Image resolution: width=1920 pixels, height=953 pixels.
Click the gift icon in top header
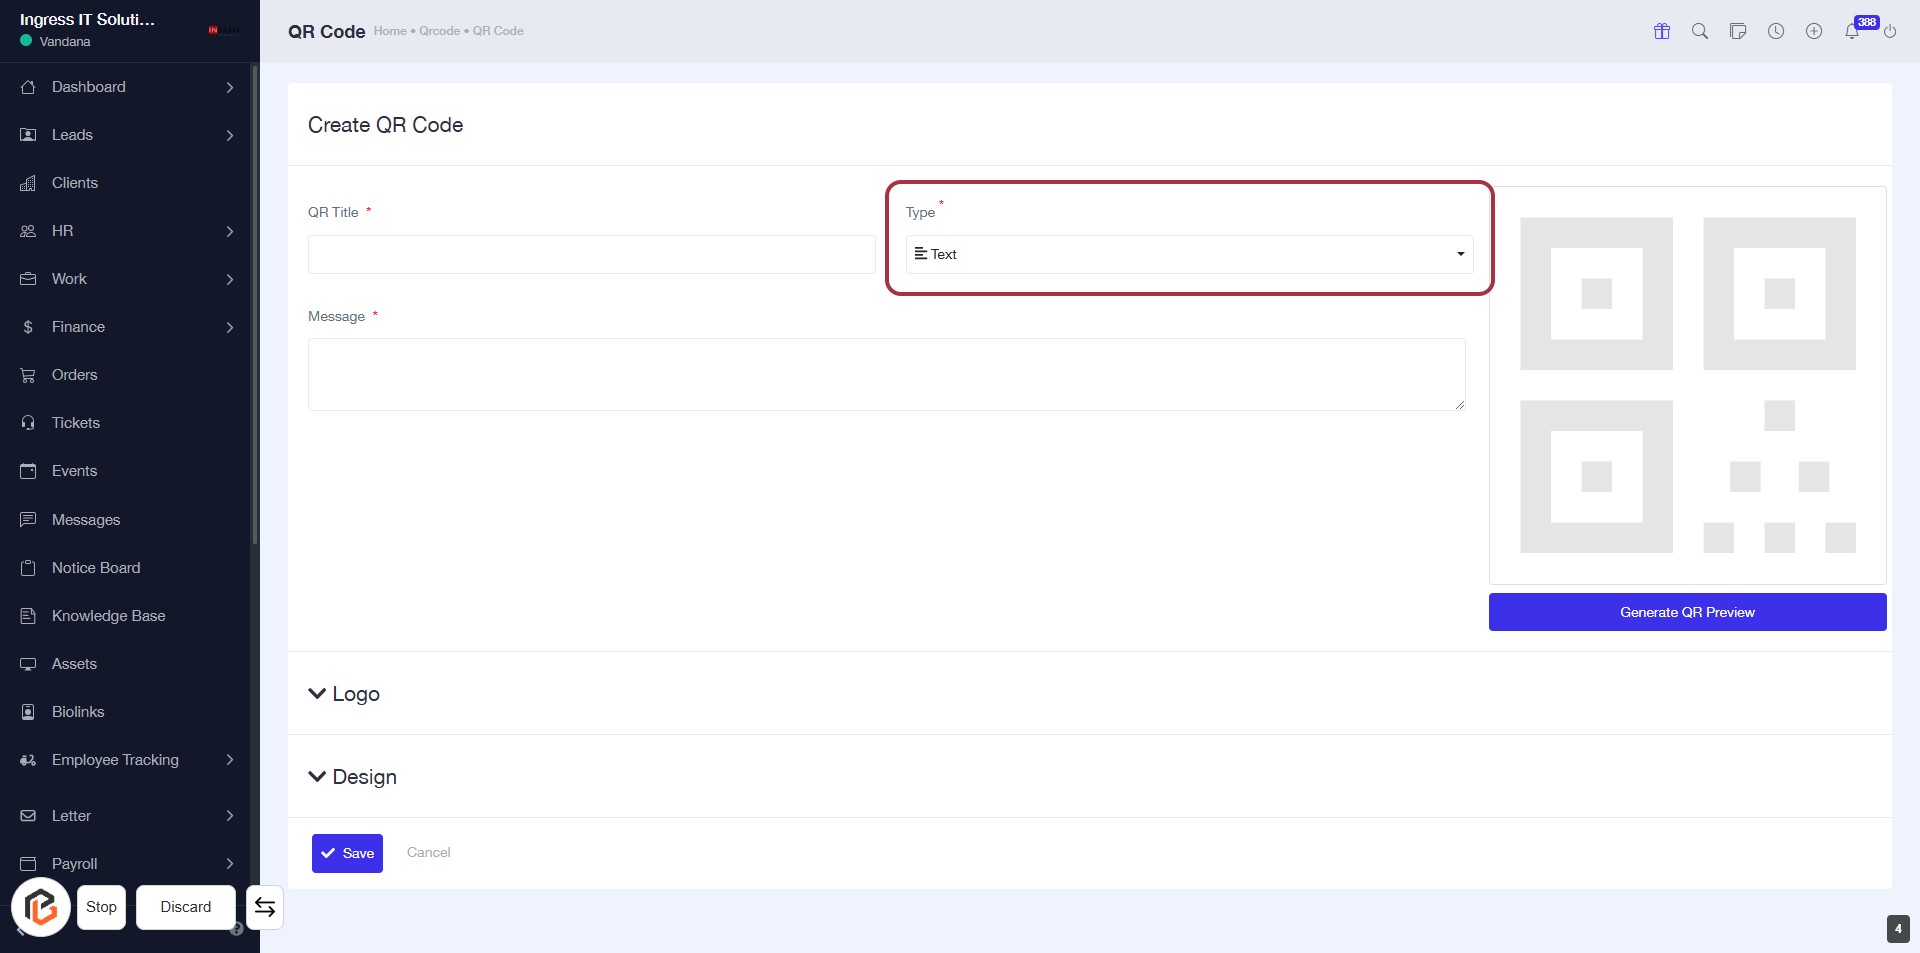pyautogui.click(x=1662, y=31)
